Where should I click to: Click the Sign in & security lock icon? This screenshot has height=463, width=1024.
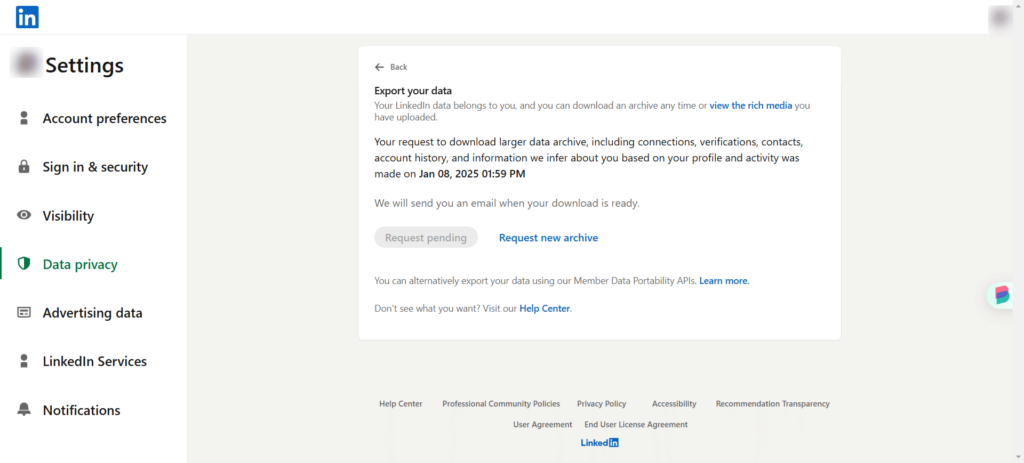24,167
